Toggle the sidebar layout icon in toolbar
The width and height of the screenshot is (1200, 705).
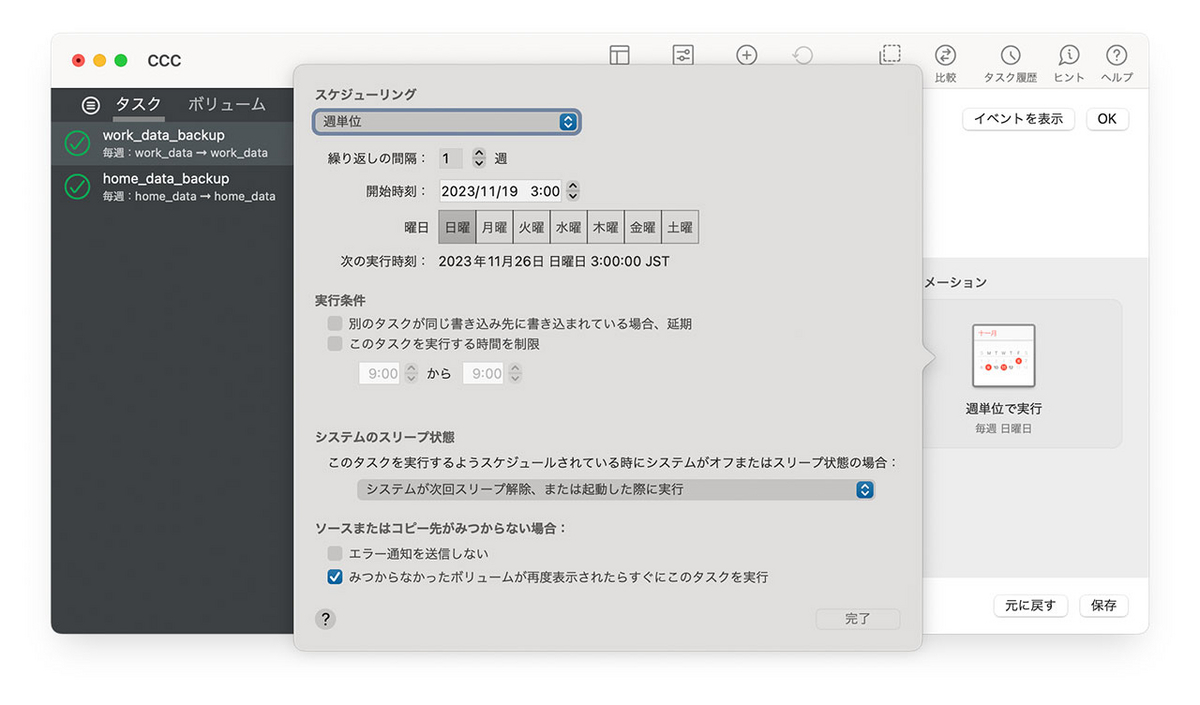click(x=620, y=56)
